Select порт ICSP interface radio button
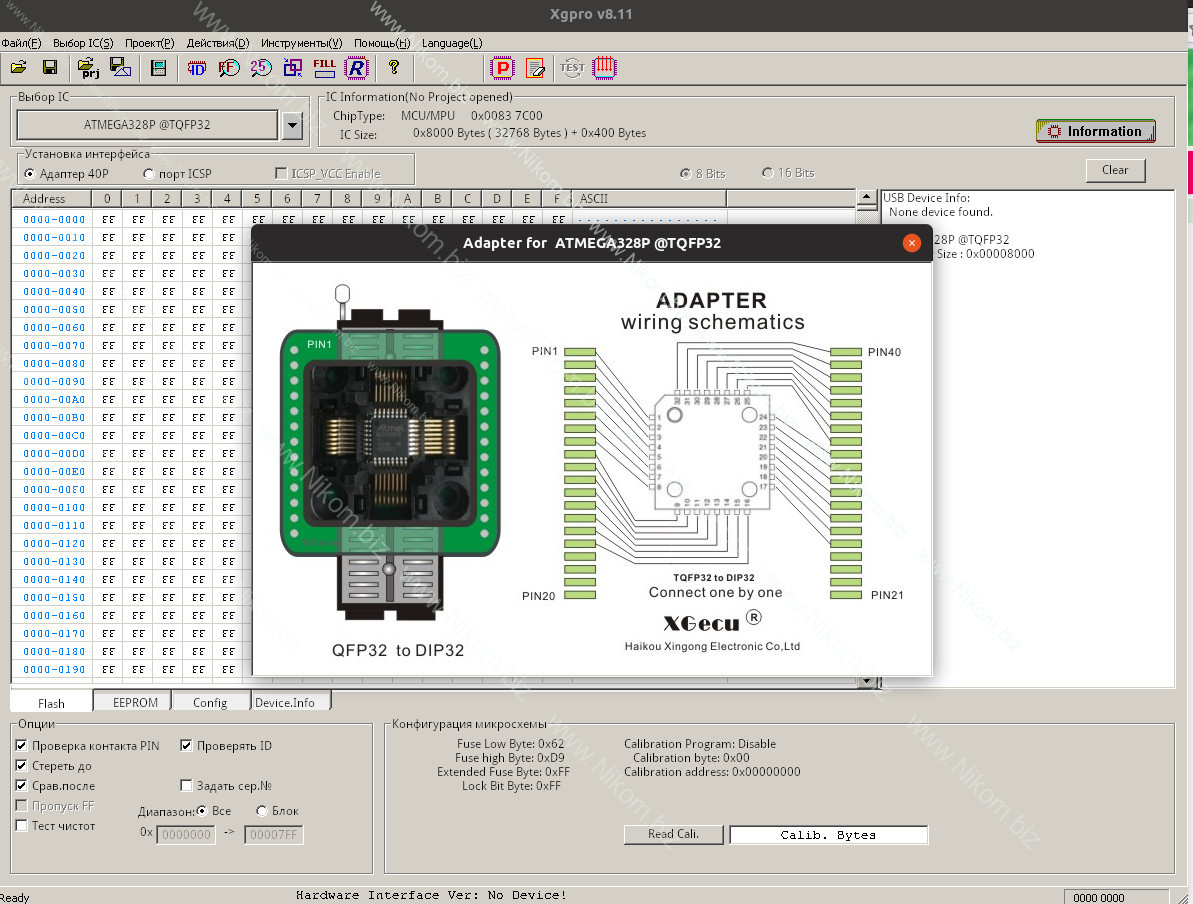1193x904 pixels. coord(148,173)
